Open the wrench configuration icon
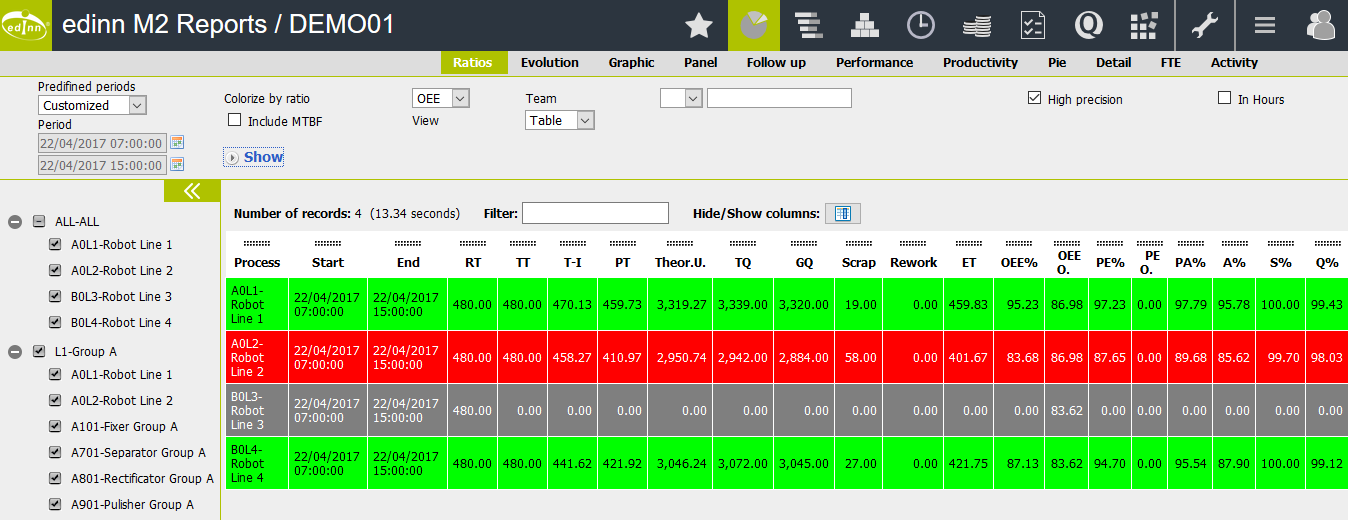The image size is (1348, 520). 1205,25
